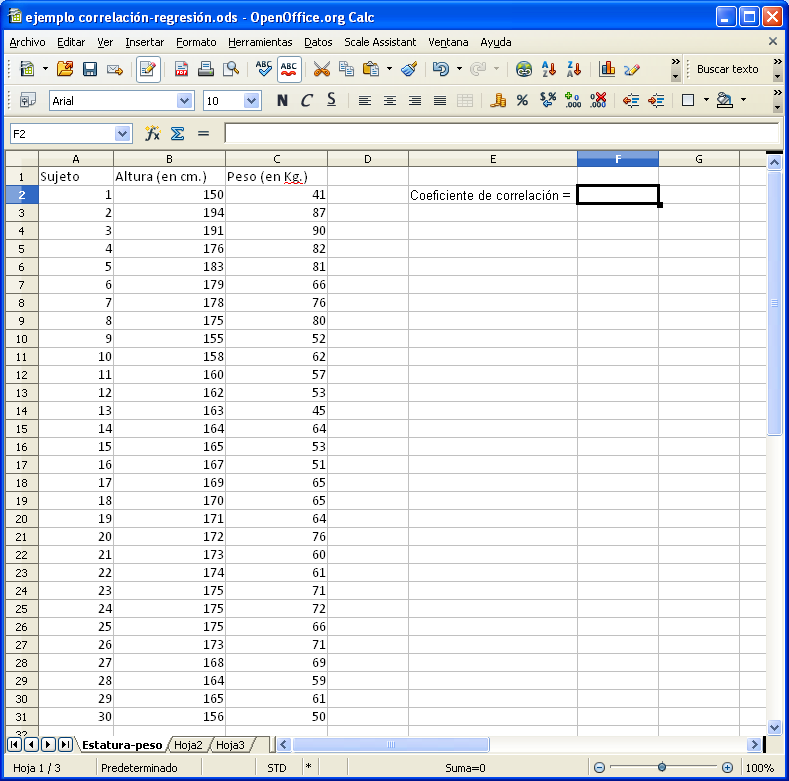Image resolution: width=789 pixels, height=781 pixels.
Task: Click the Save document icon
Action: click(90, 69)
